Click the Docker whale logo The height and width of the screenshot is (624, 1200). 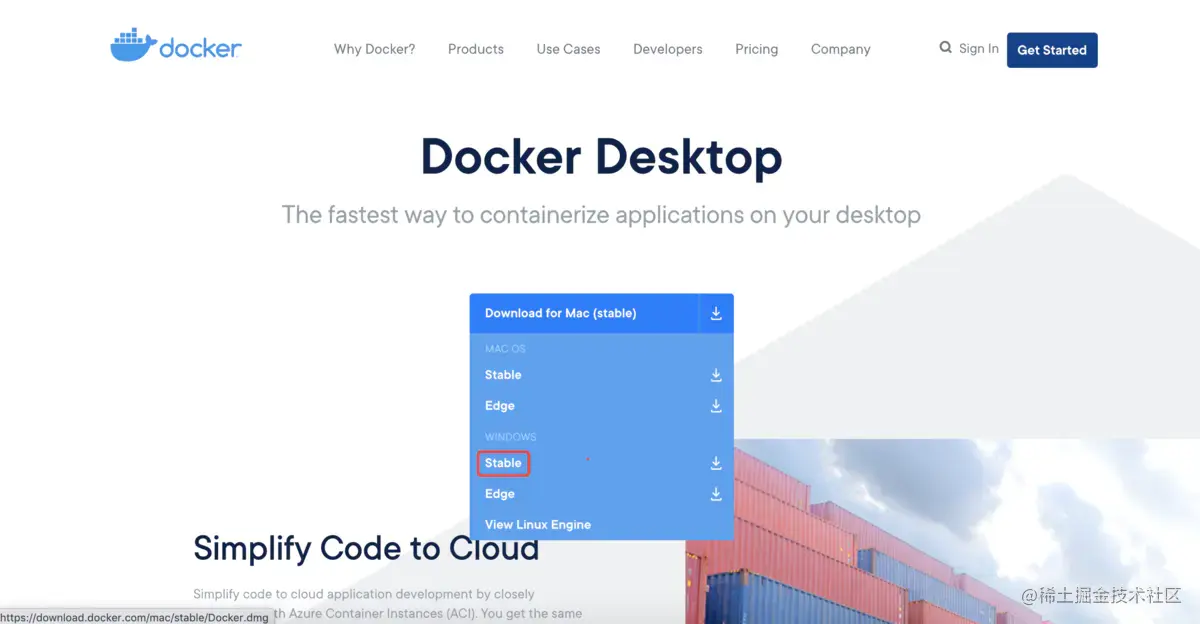pos(176,46)
